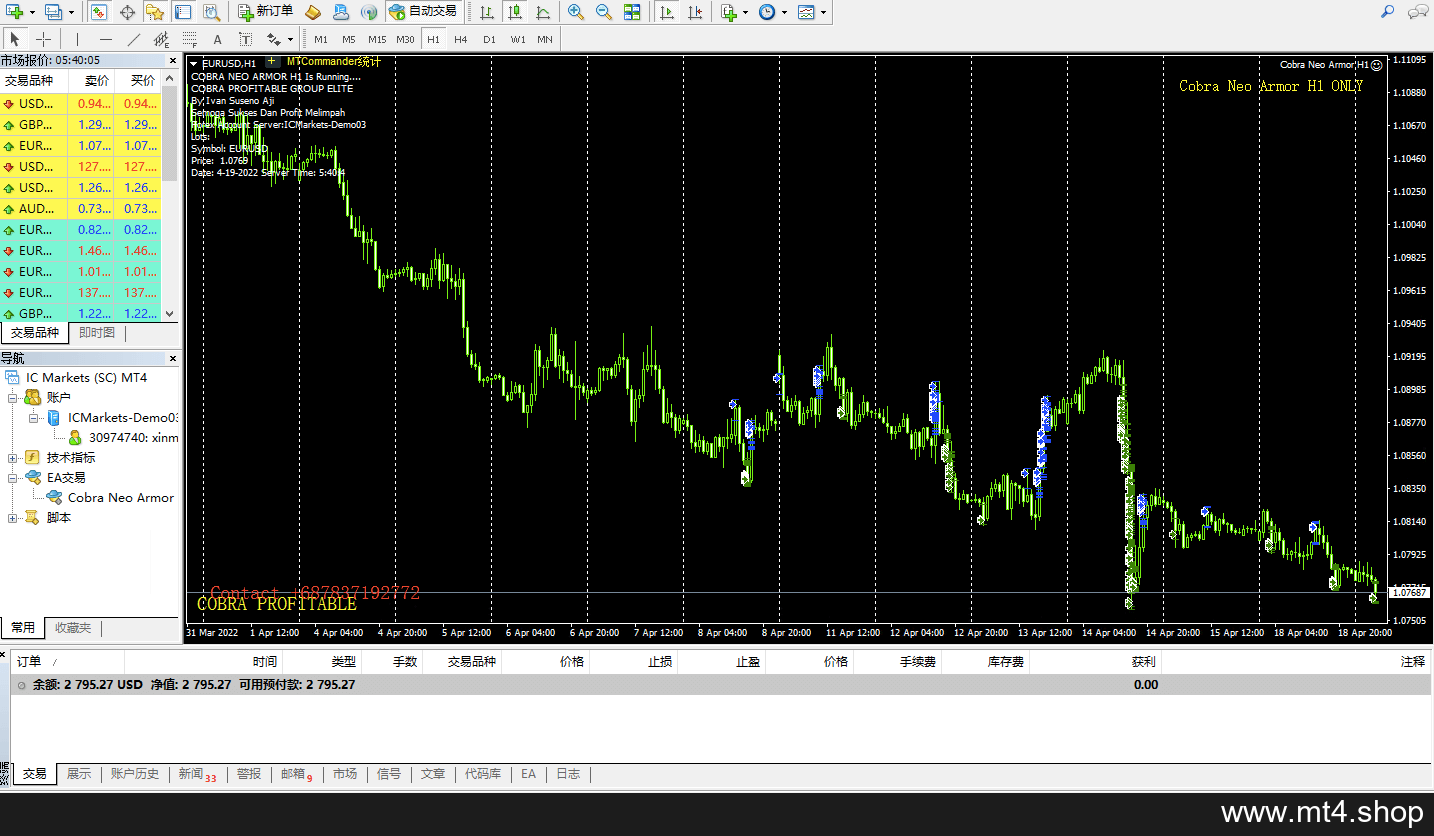Select the text label tool
The height and width of the screenshot is (836, 1434).
(x=245, y=39)
